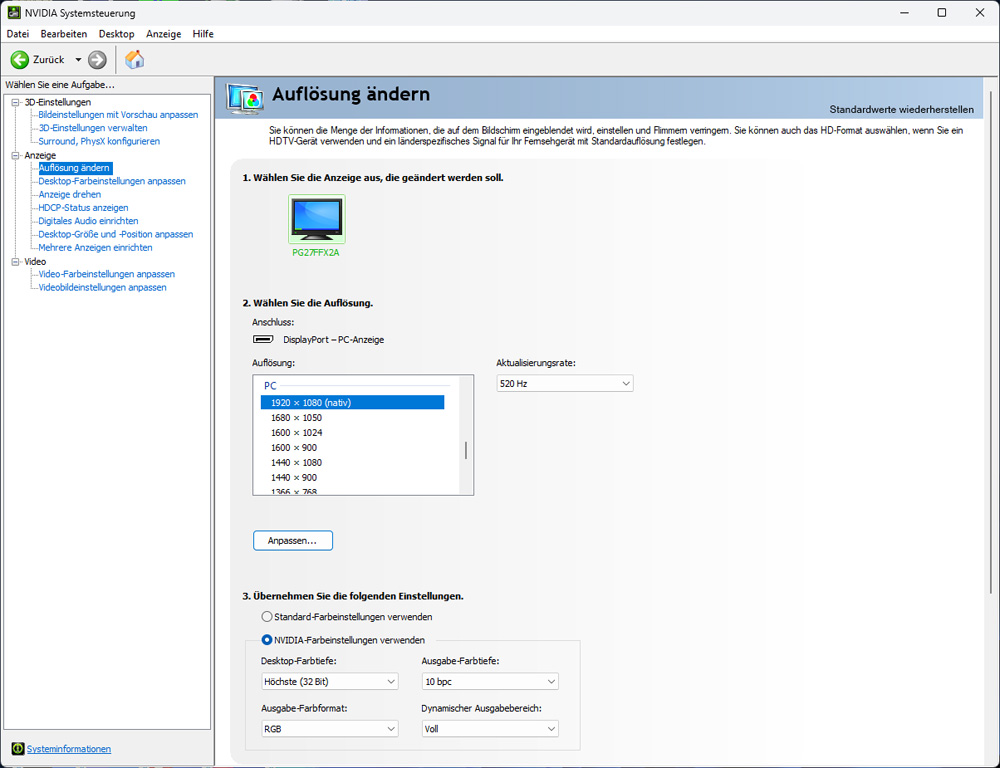Click Standardwerte wiederherstellen link
Screen dimensions: 1000x768
pyautogui.click(x=901, y=110)
